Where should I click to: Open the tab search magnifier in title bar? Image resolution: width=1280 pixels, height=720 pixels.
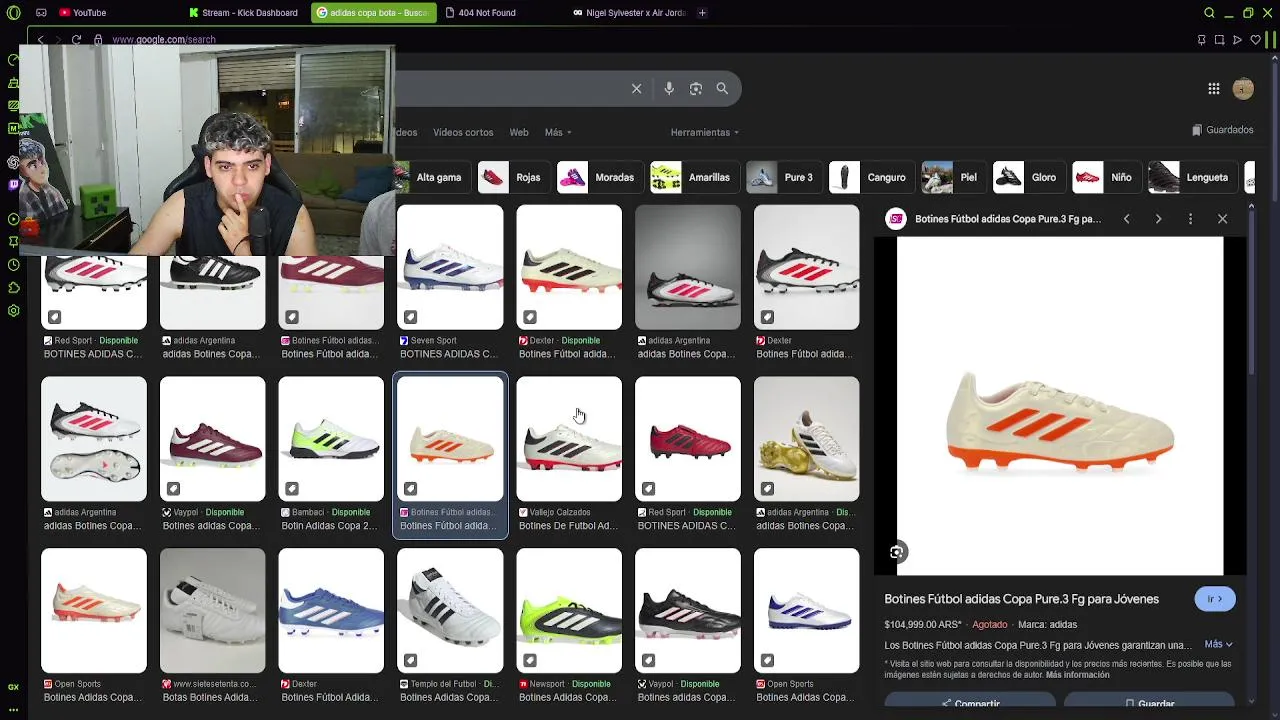(x=1209, y=13)
